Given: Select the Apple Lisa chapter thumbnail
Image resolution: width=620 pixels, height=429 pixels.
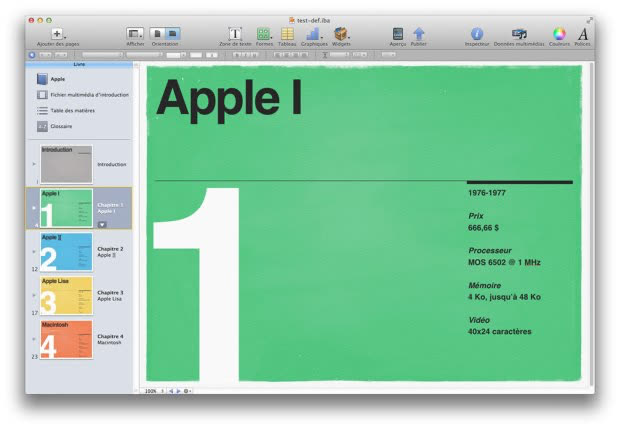Looking at the screenshot, I should pyautogui.click(x=66, y=296).
